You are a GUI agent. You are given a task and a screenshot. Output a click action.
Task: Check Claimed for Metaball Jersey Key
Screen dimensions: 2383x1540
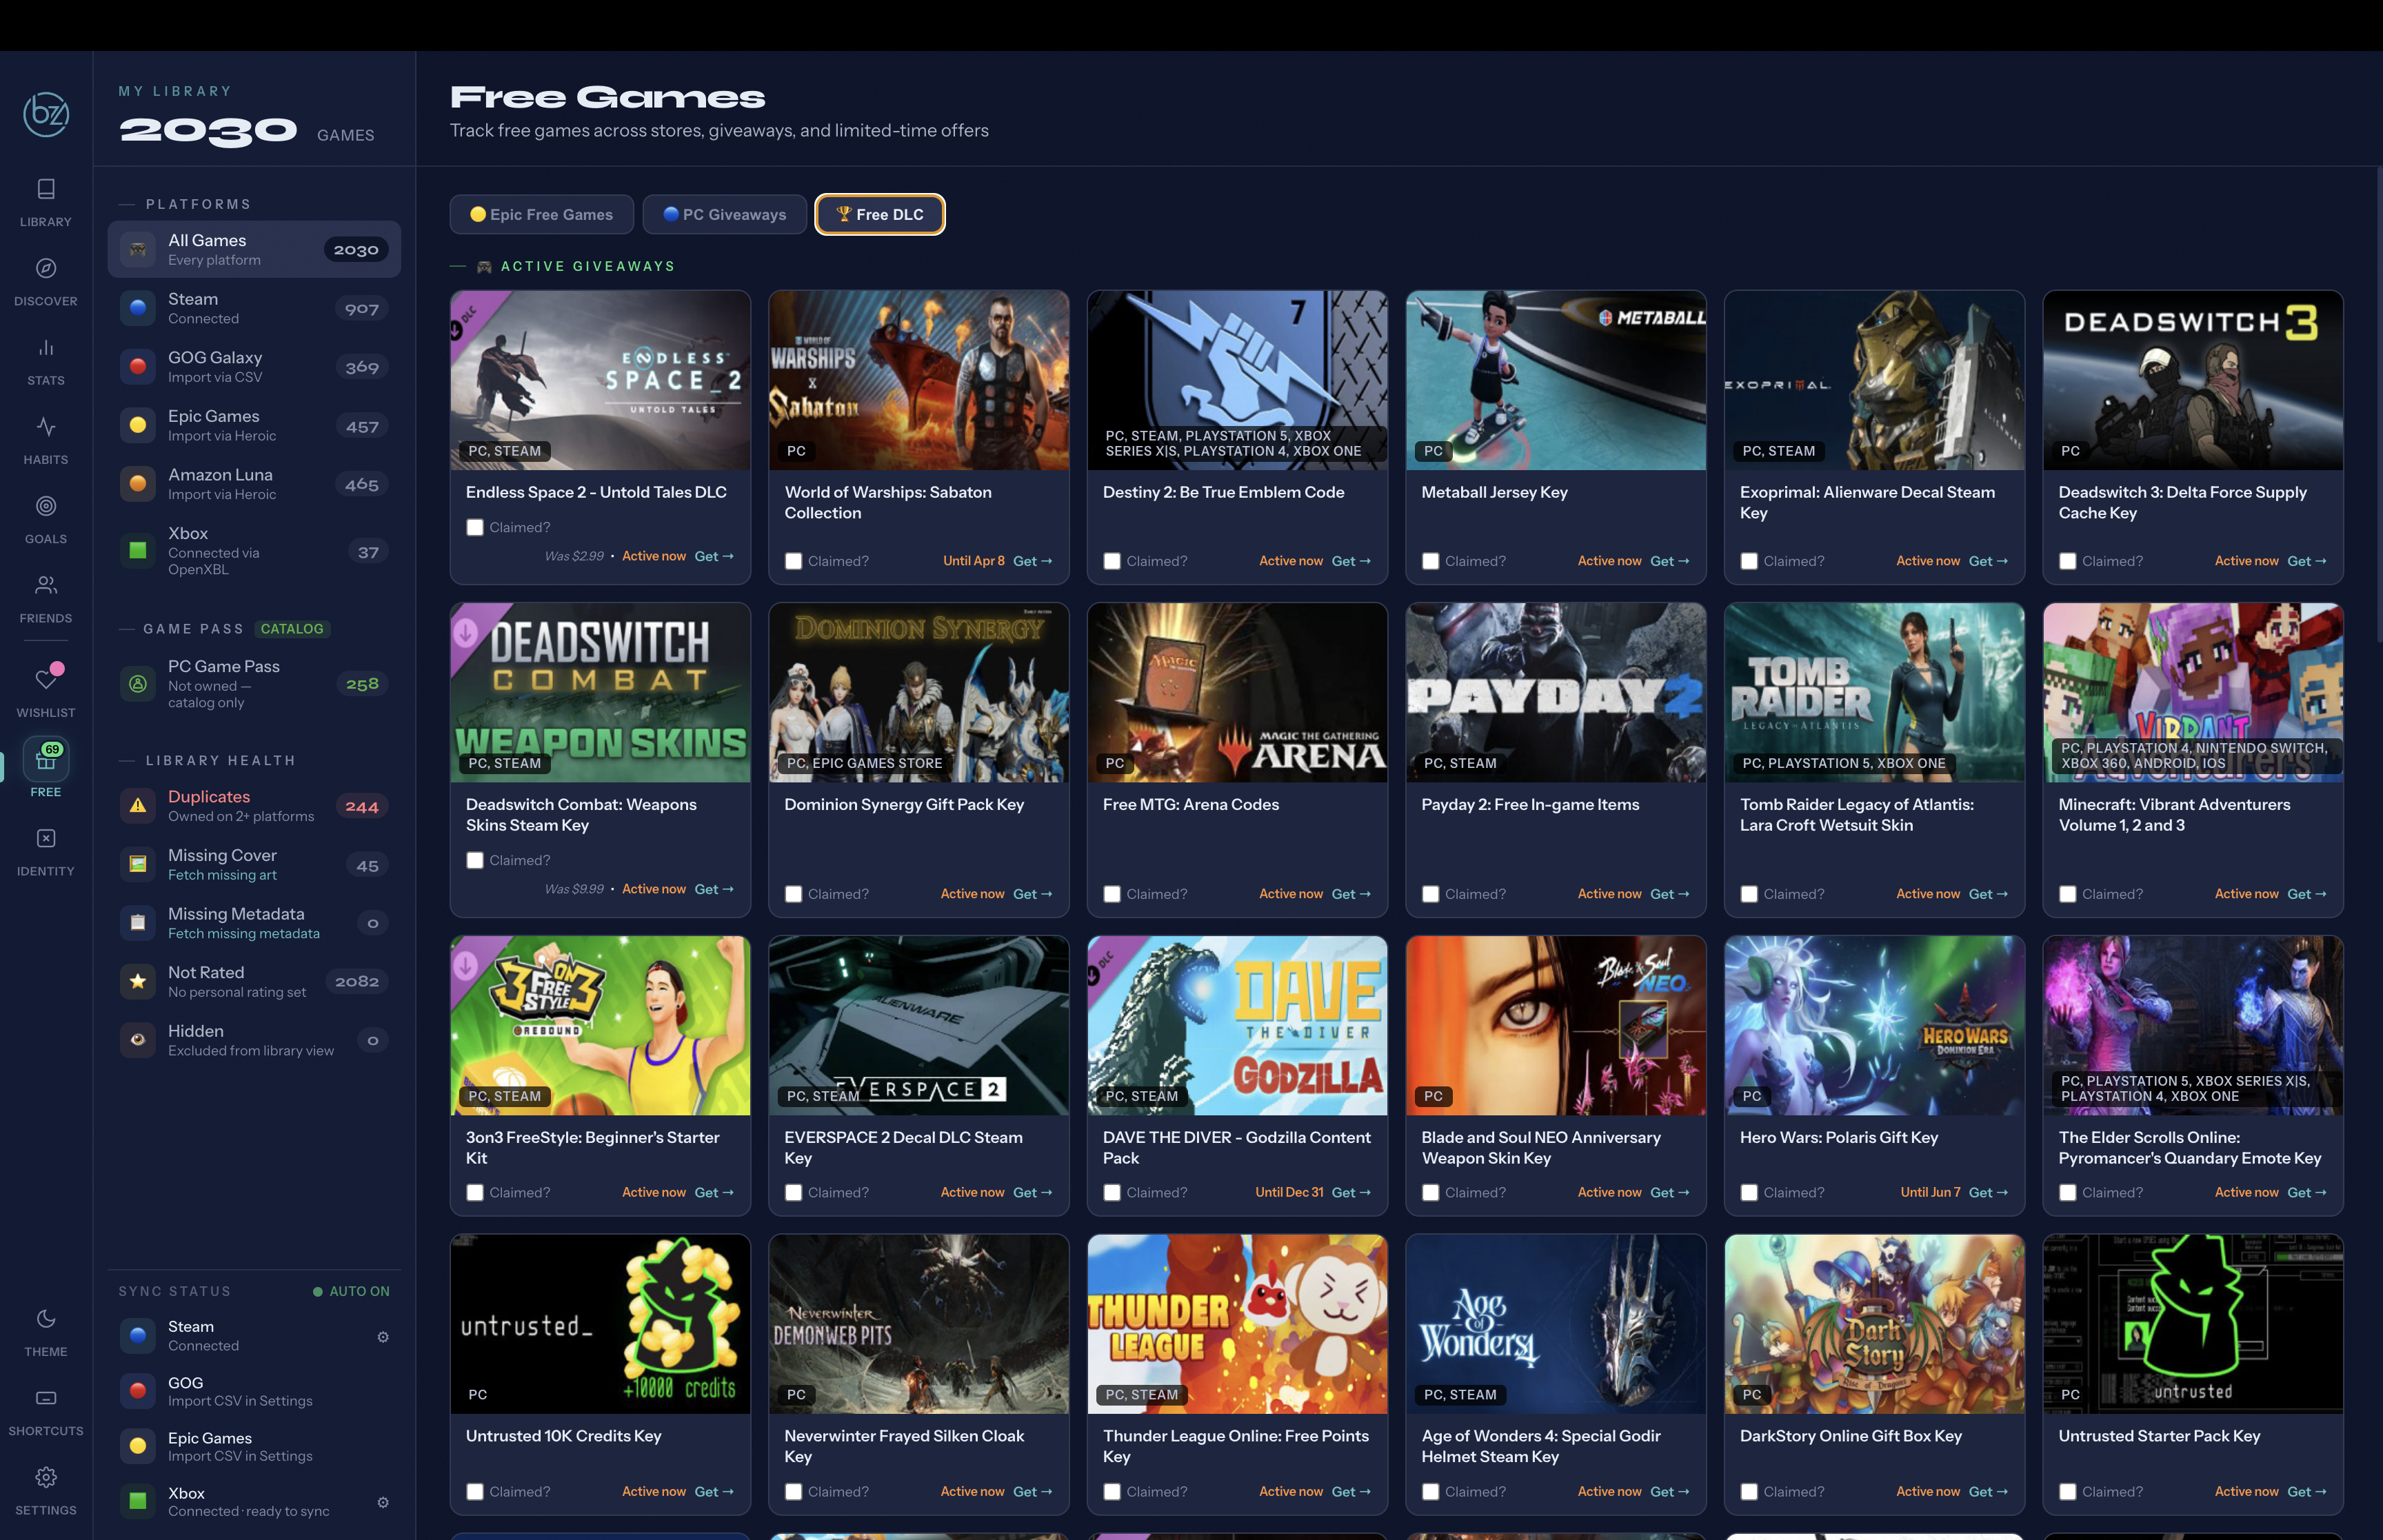coord(1431,561)
